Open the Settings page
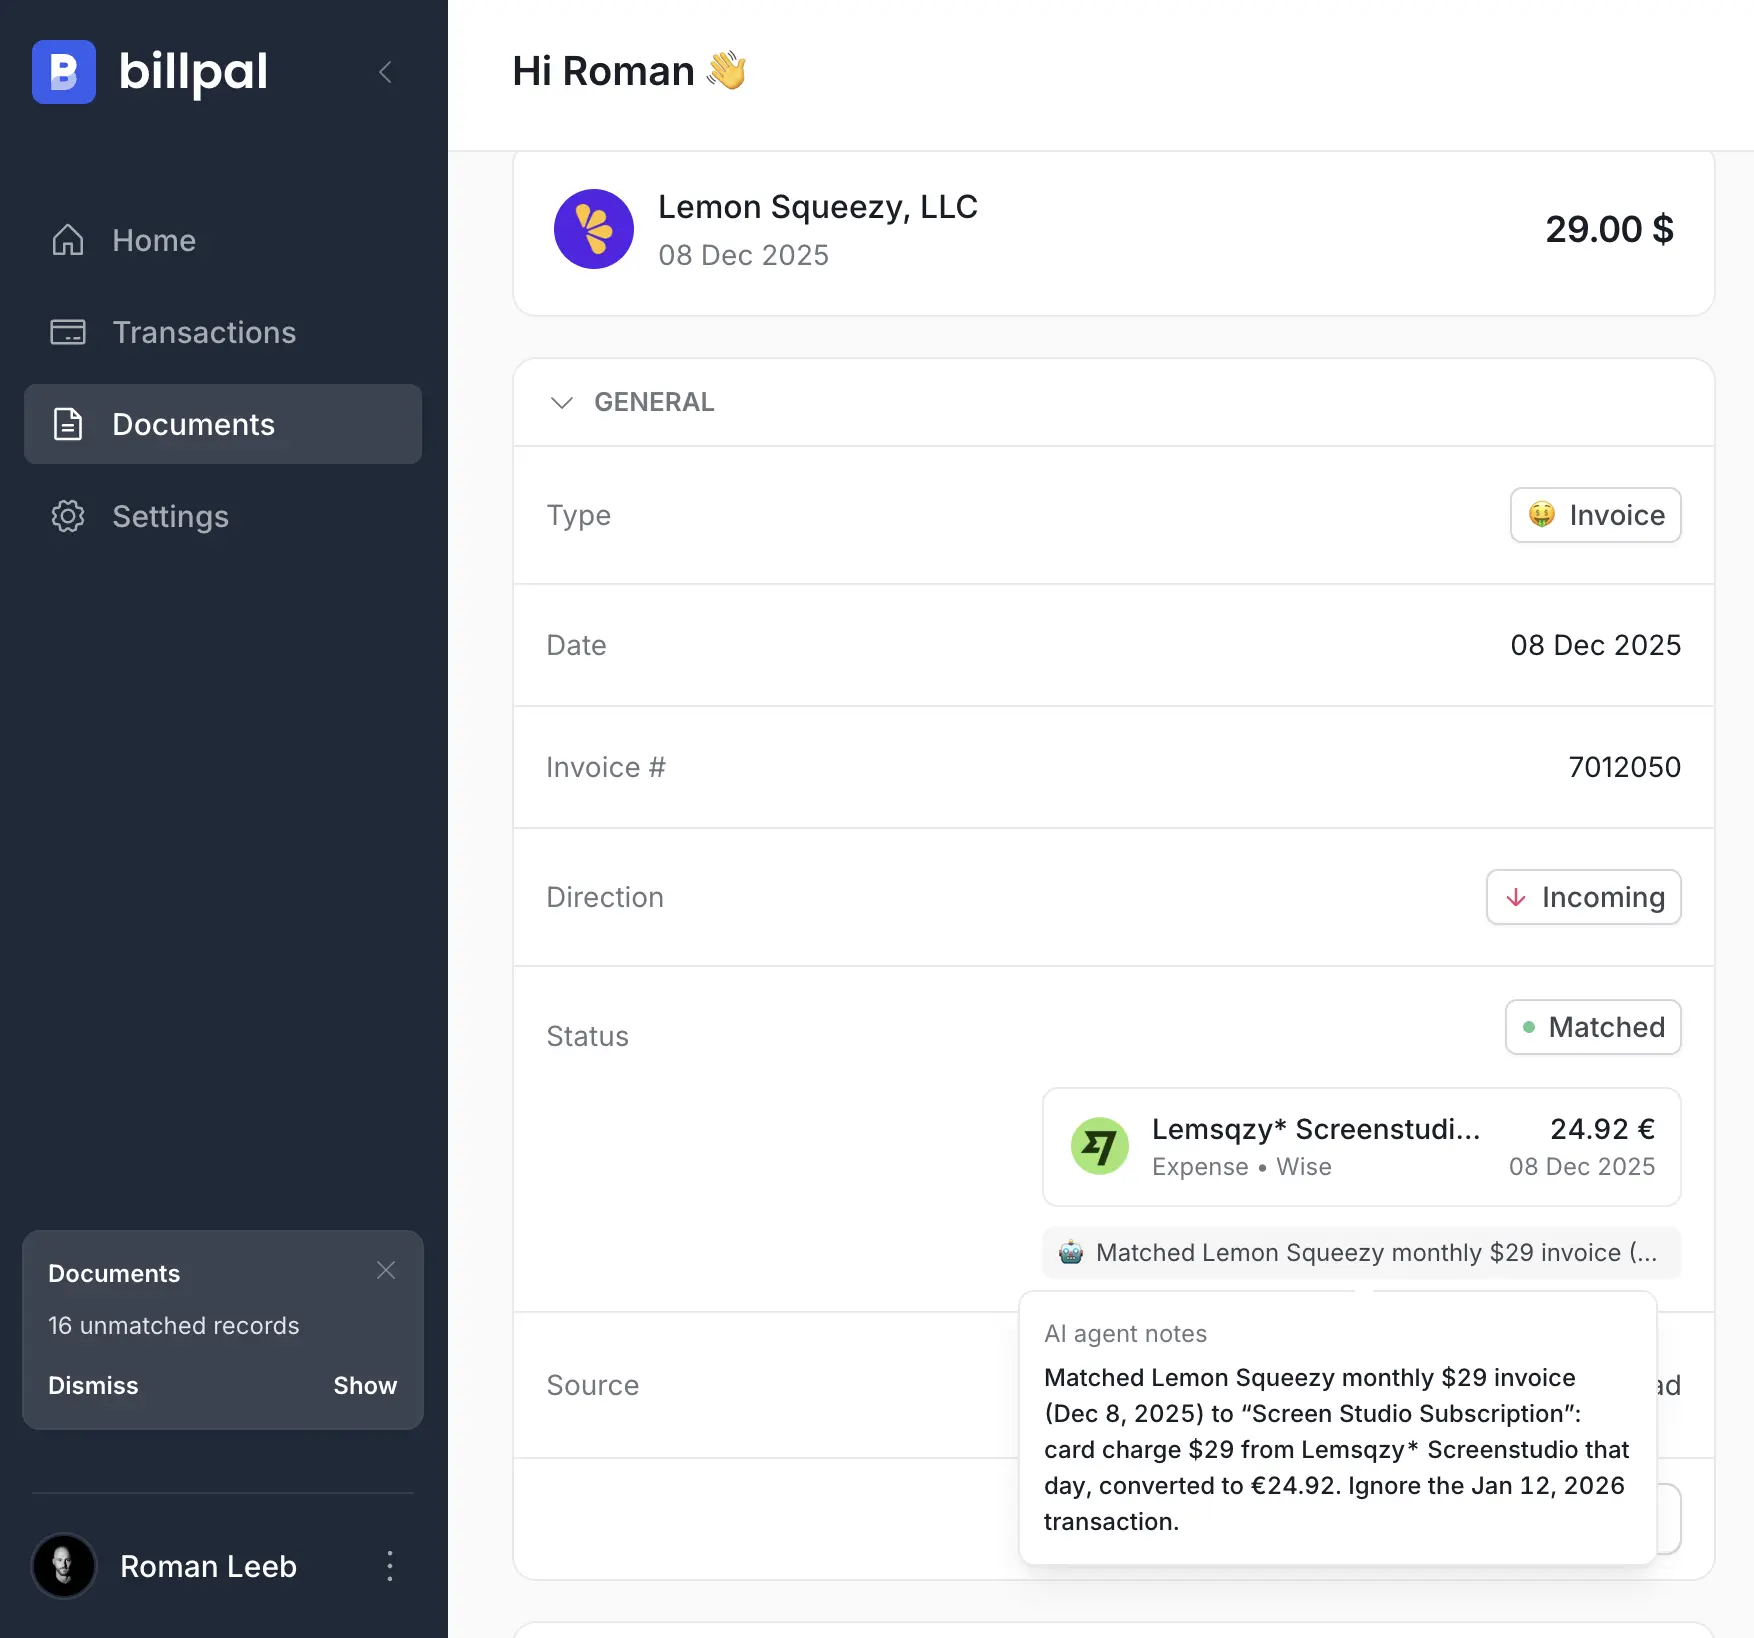Screen dimensions: 1754x1638 click(223, 516)
